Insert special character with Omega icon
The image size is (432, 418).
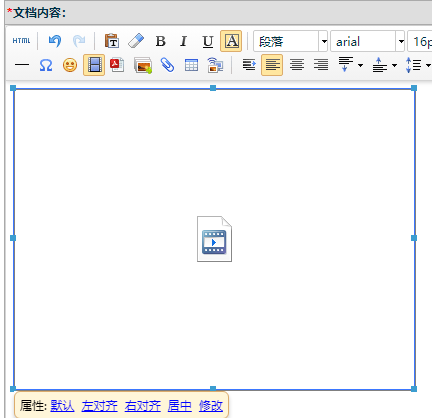click(x=46, y=65)
